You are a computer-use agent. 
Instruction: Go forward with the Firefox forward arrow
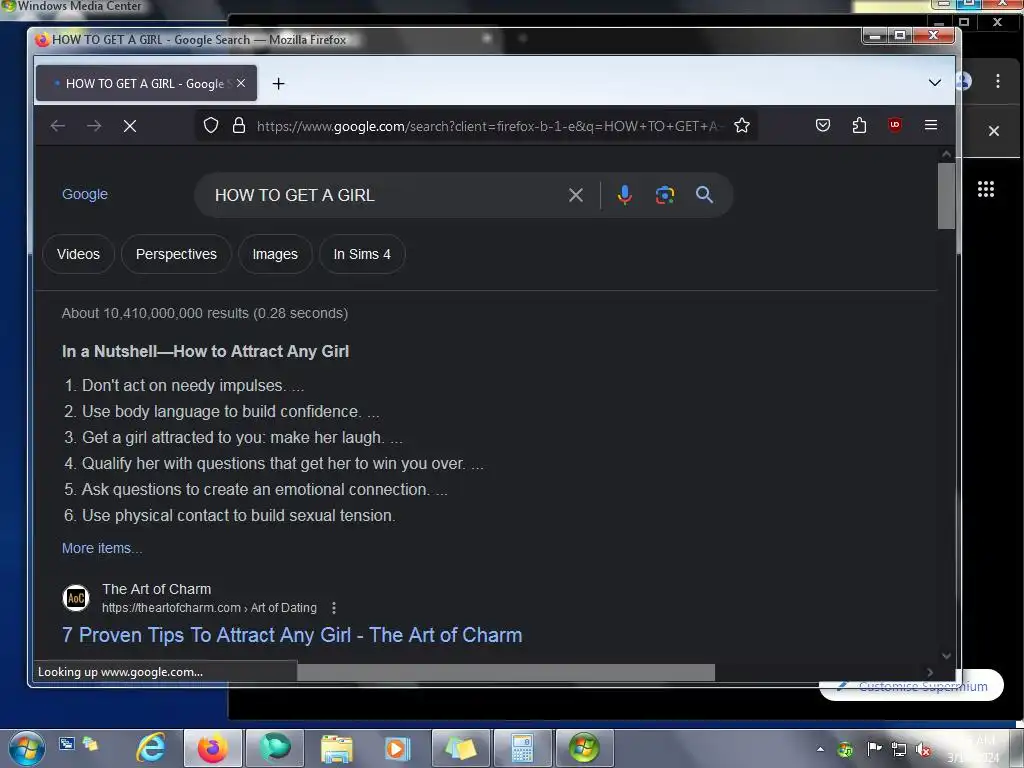click(x=94, y=126)
